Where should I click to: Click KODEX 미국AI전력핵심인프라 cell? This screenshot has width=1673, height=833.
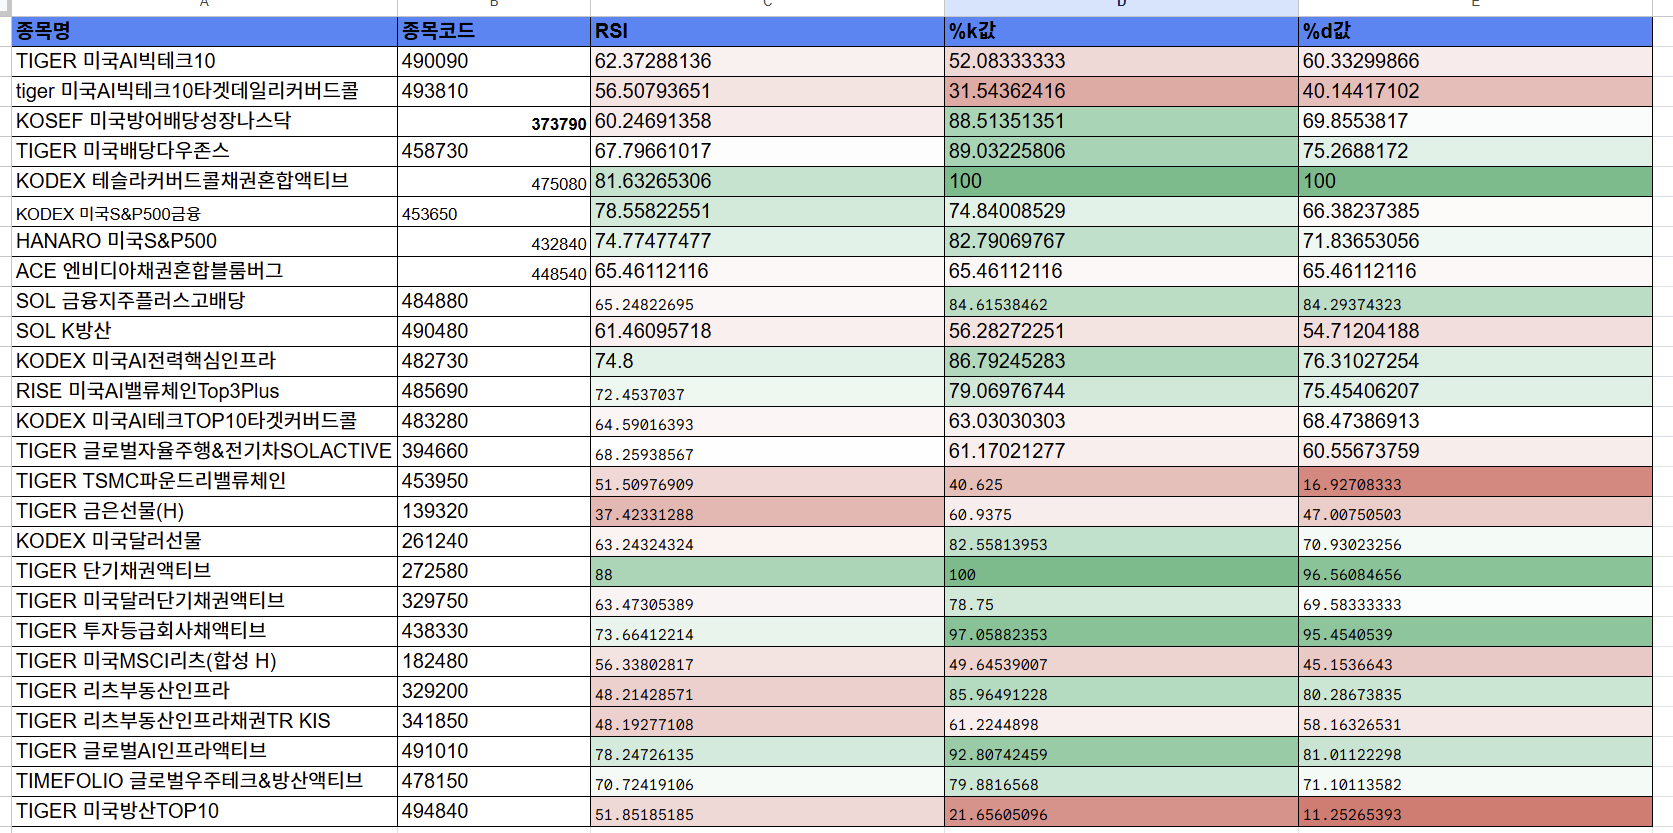[x=204, y=361]
